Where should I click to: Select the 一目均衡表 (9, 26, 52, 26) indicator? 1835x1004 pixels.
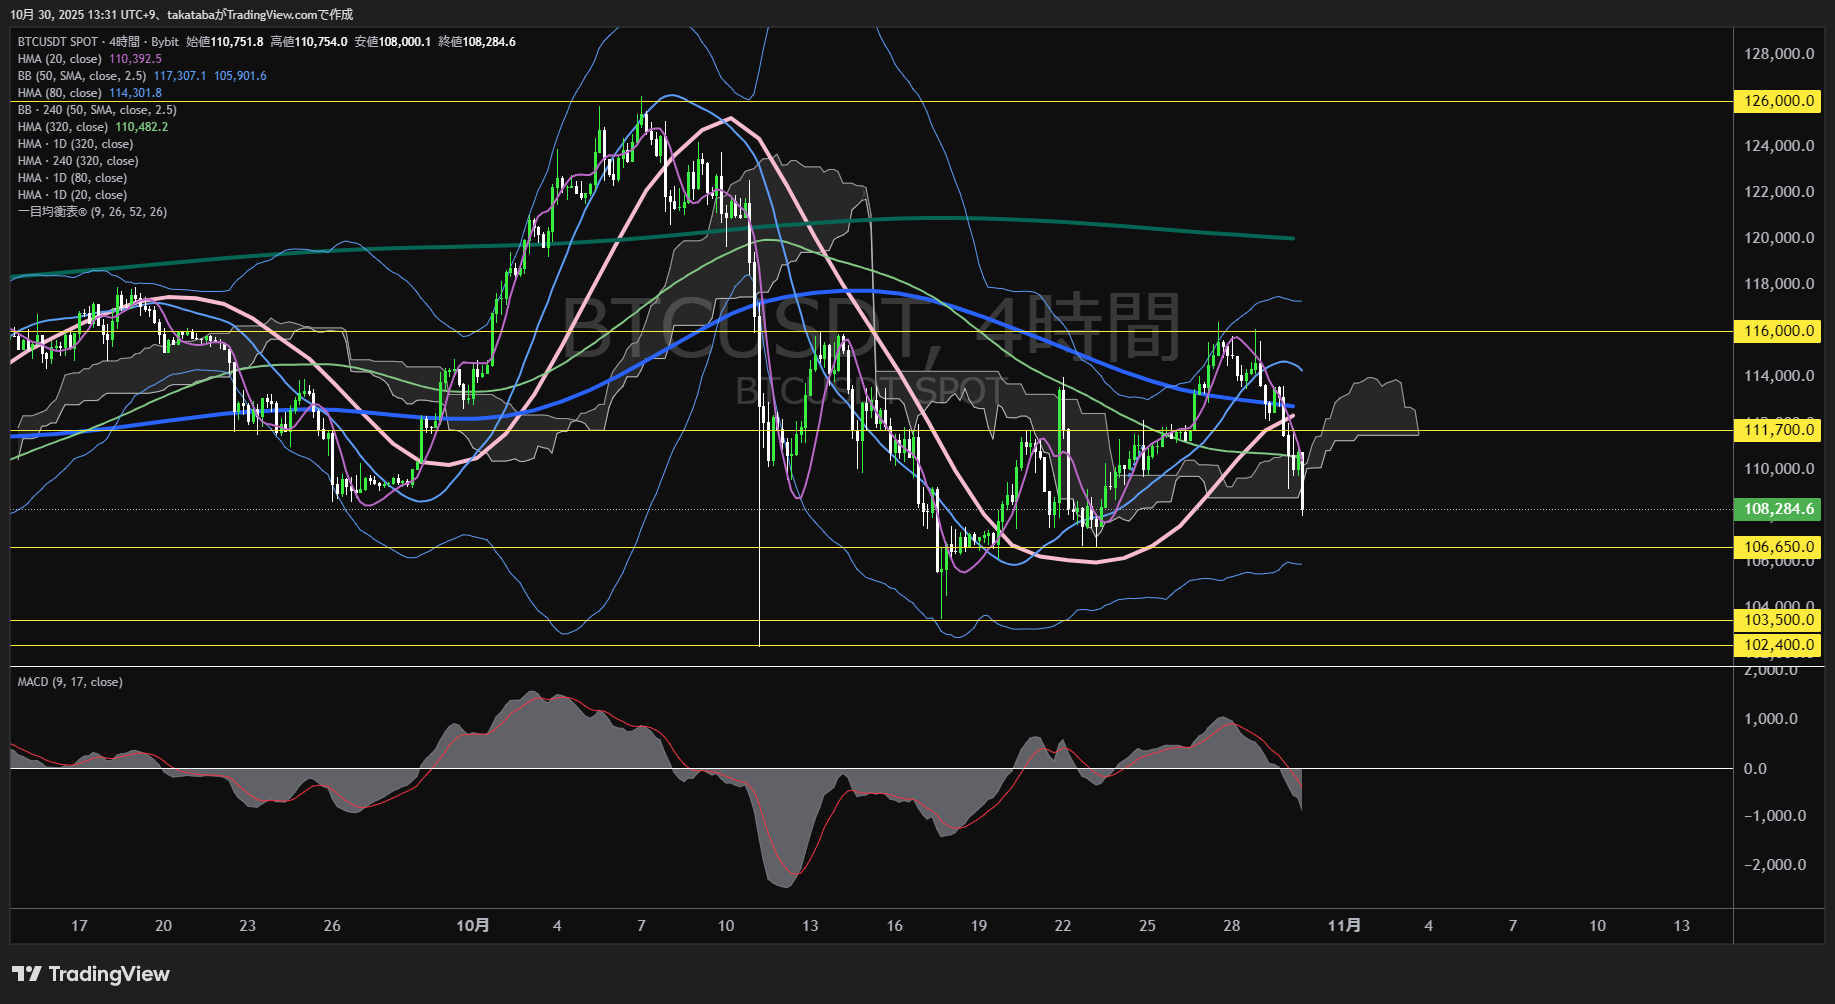92,212
